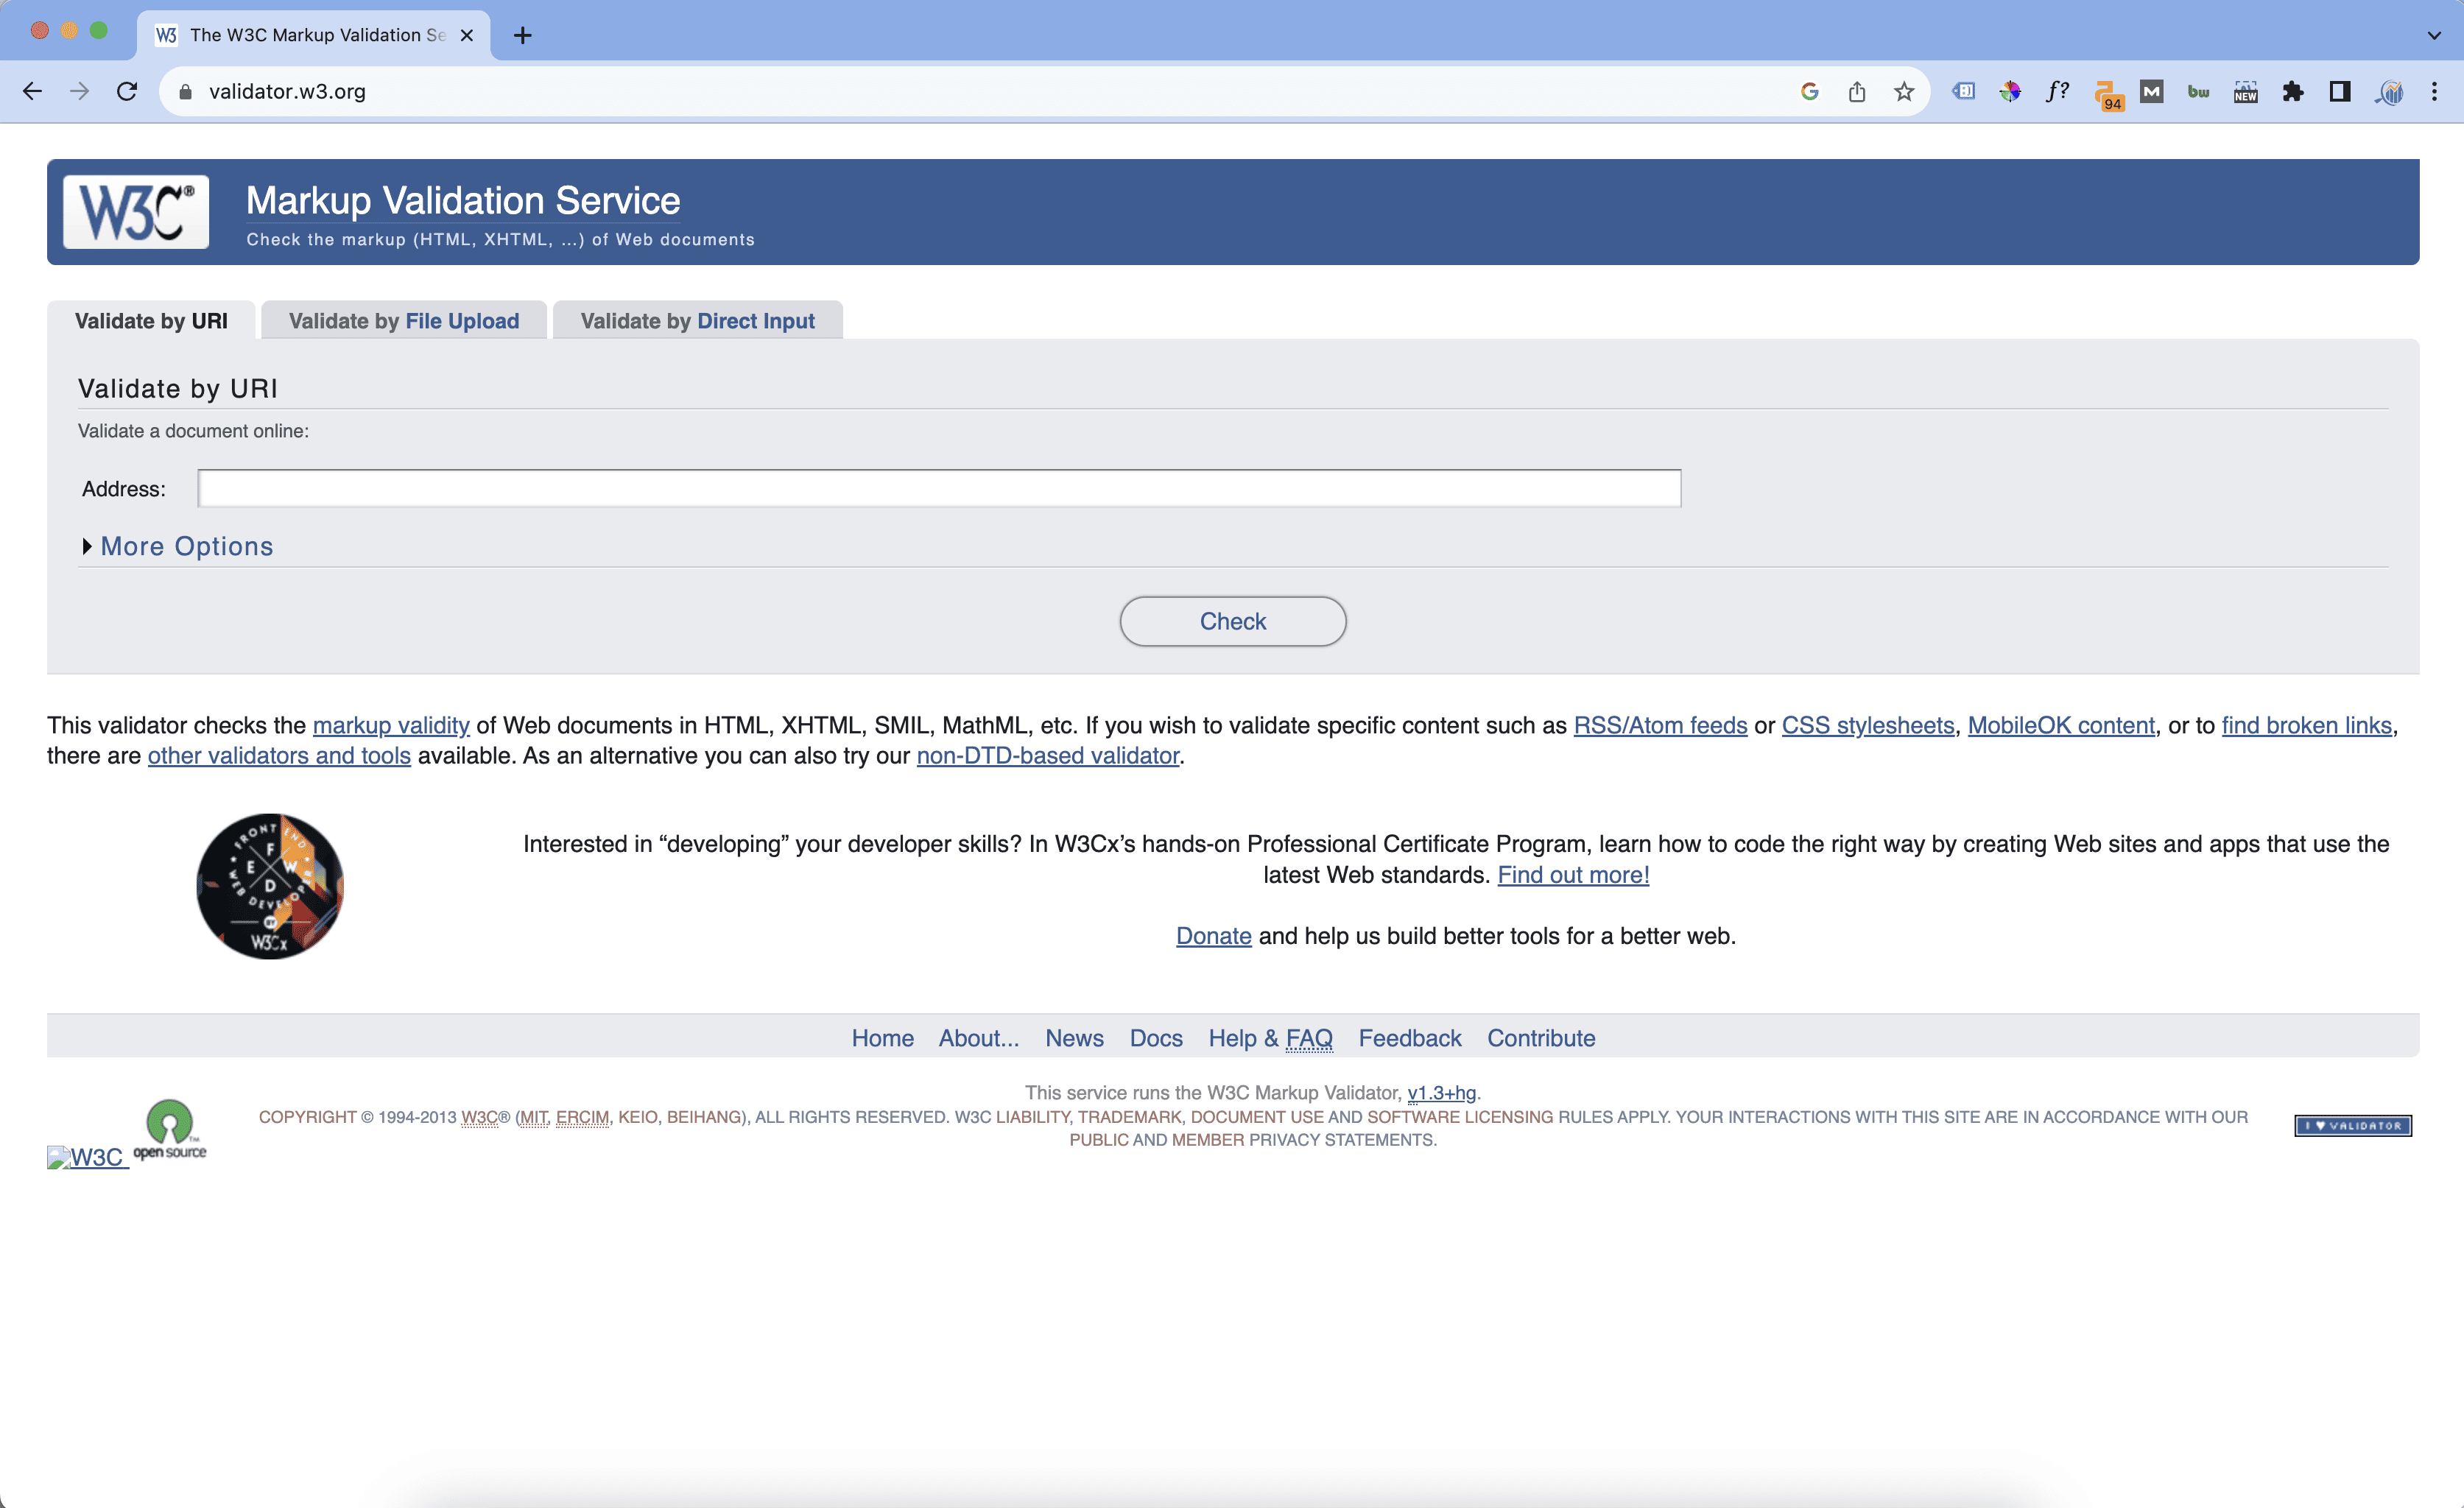Open Help & FAQ footer link
The image size is (2464, 1508).
(1270, 1038)
